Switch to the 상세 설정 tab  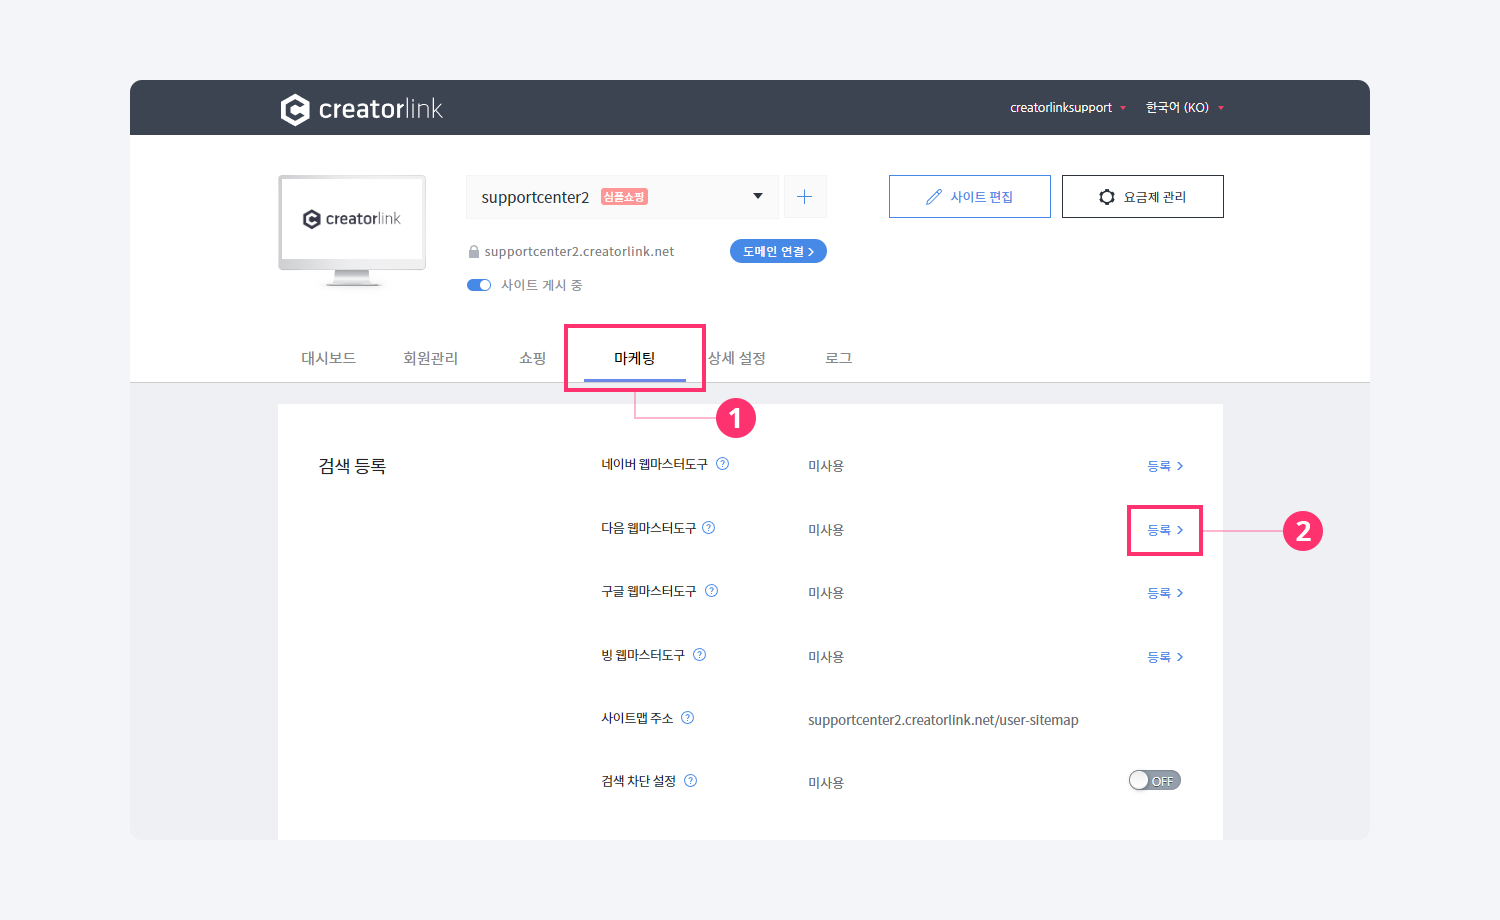tap(737, 358)
